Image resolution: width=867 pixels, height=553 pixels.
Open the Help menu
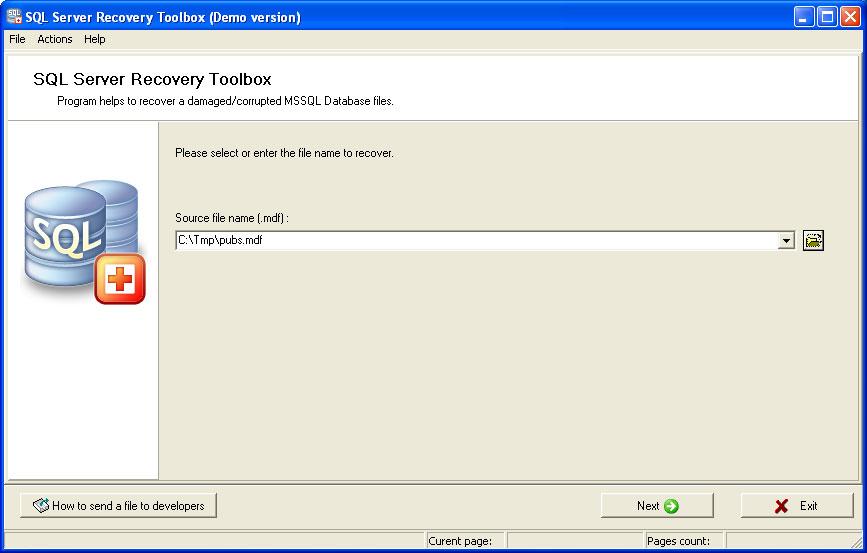(95, 39)
